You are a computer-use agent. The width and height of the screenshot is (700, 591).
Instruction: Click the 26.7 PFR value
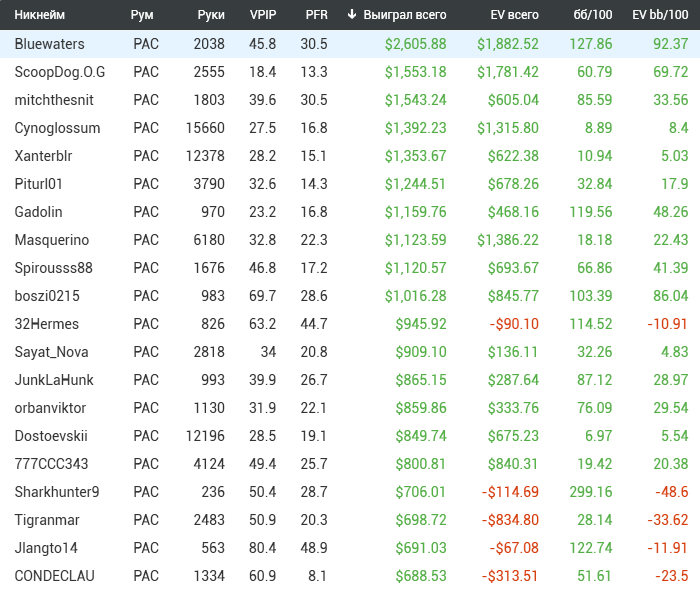314,380
